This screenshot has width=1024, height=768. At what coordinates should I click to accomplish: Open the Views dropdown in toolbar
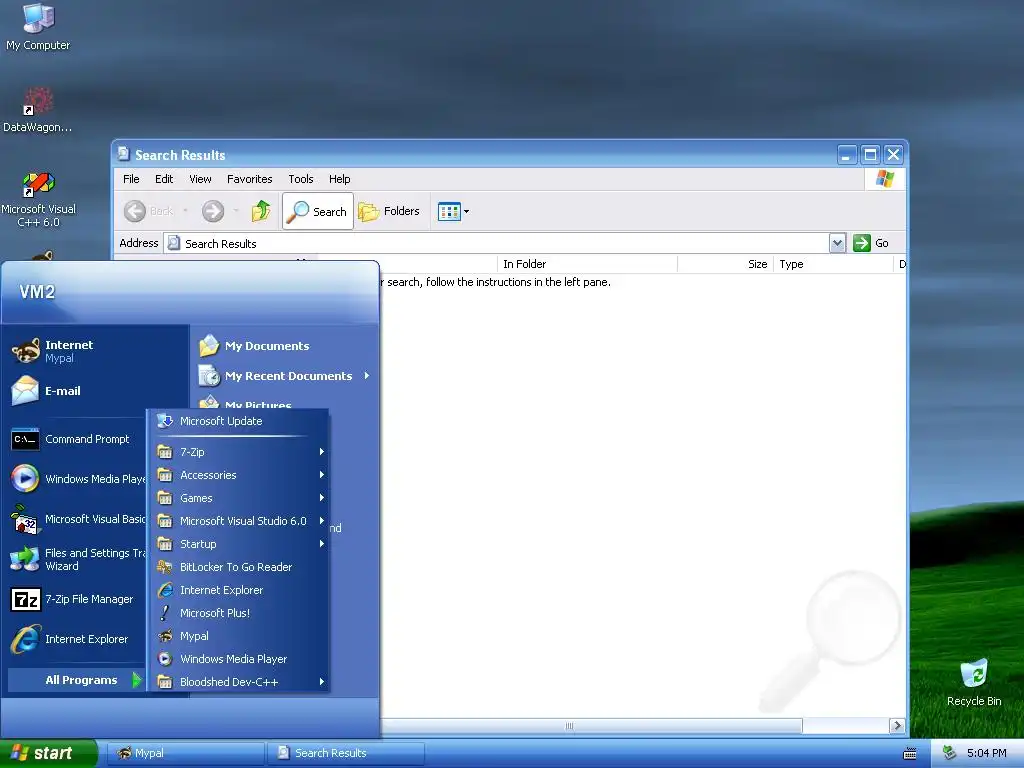pos(453,212)
